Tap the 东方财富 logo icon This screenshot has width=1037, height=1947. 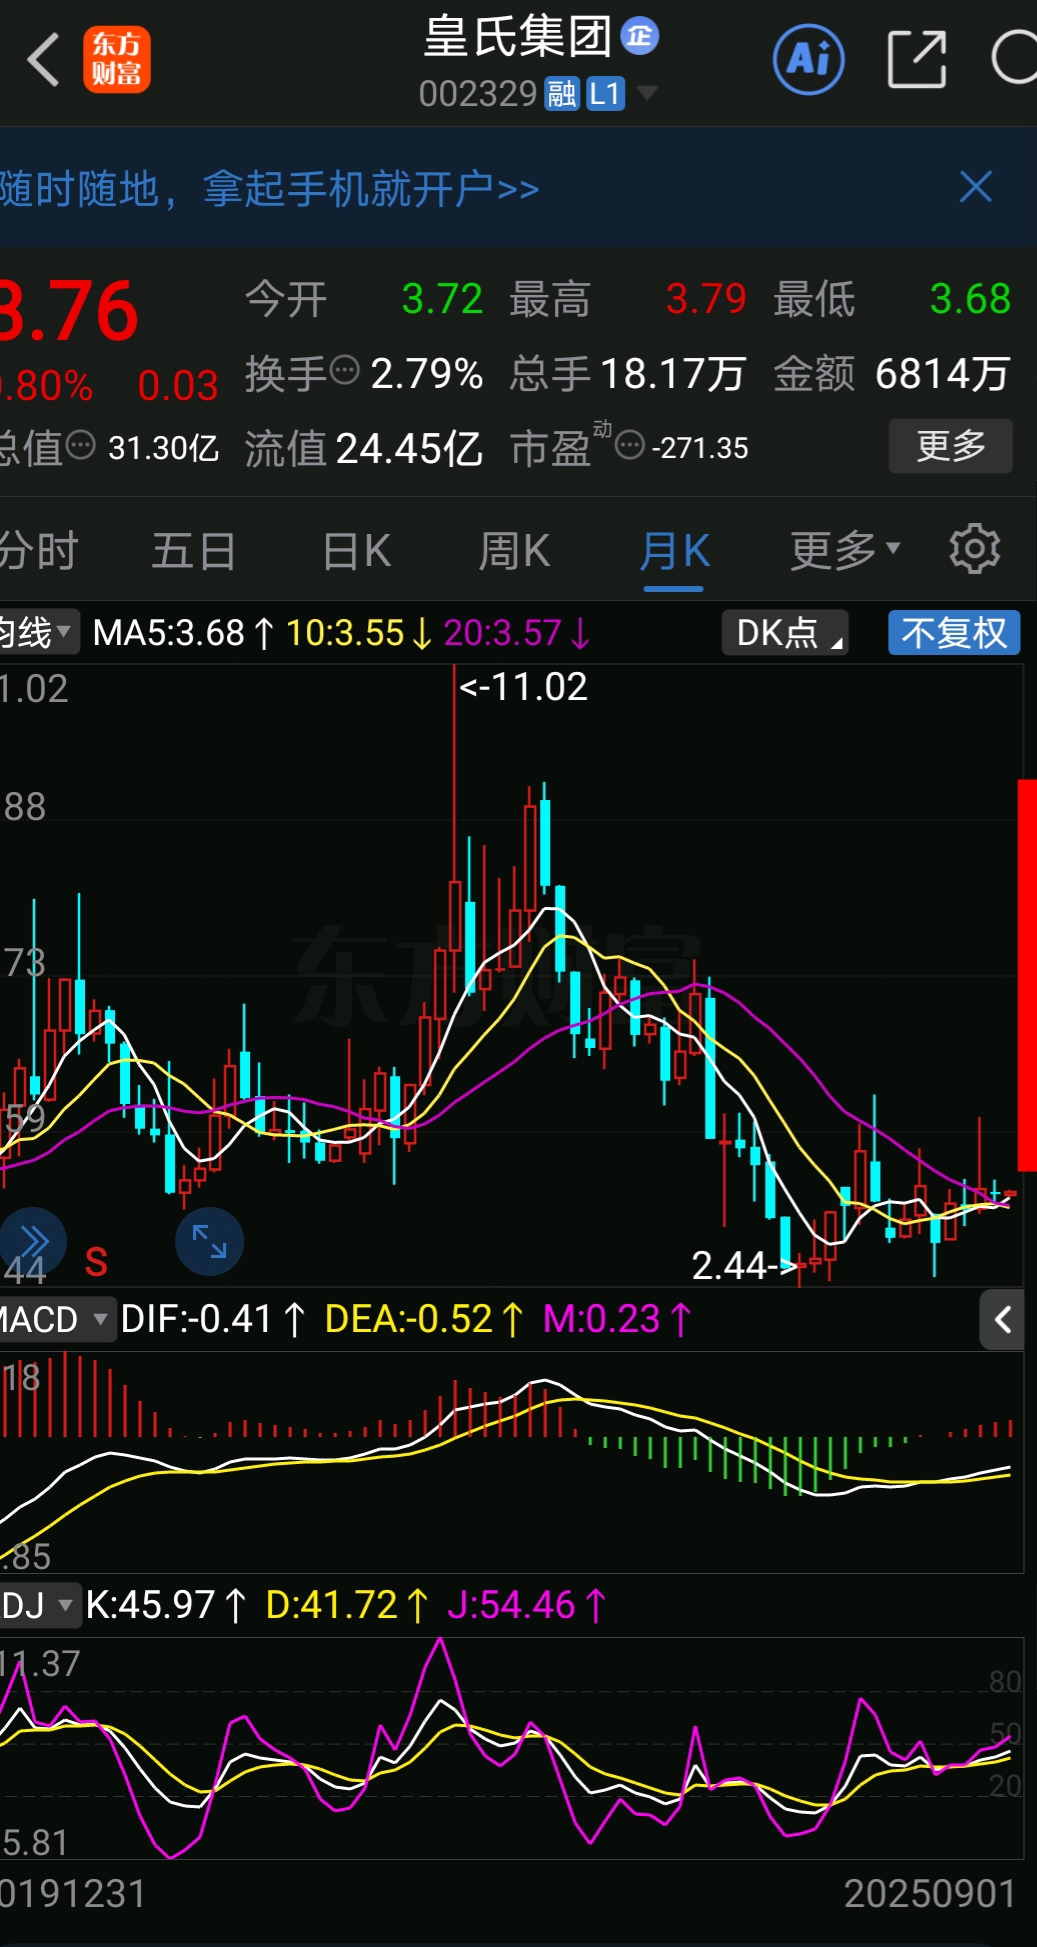[x=117, y=60]
